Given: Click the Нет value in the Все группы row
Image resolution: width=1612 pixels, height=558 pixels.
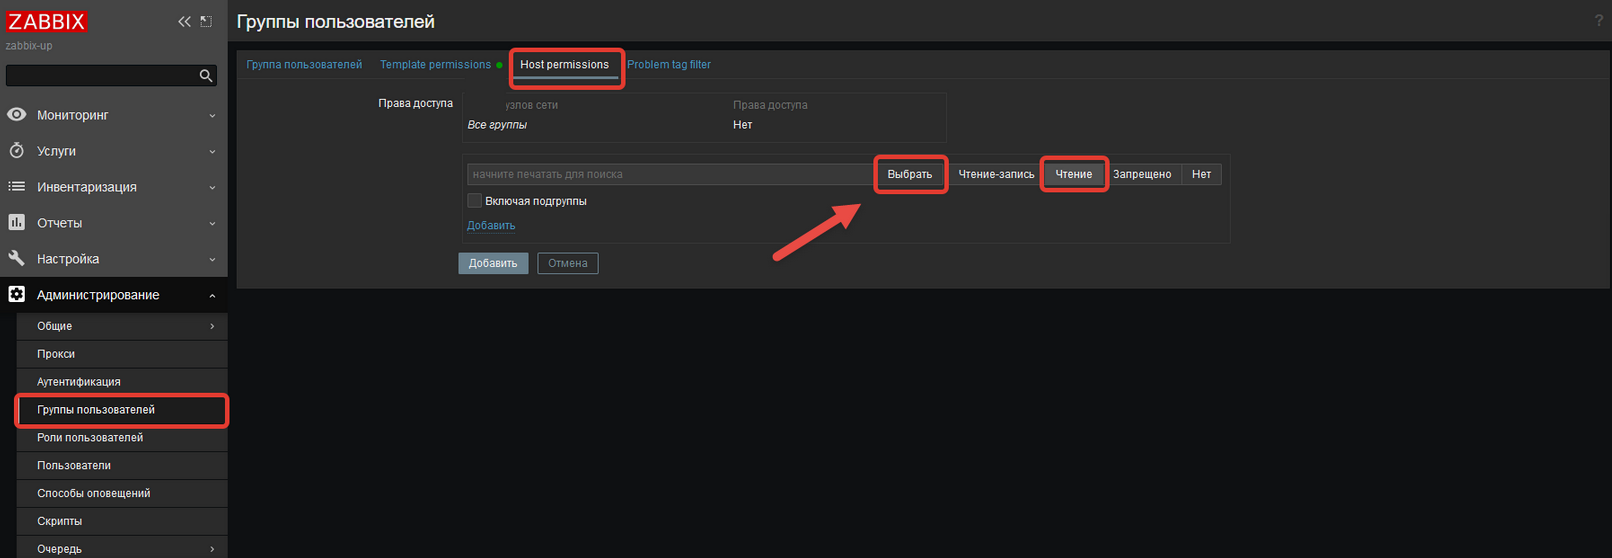Looking at the screenshot, I should click(742, 125).
